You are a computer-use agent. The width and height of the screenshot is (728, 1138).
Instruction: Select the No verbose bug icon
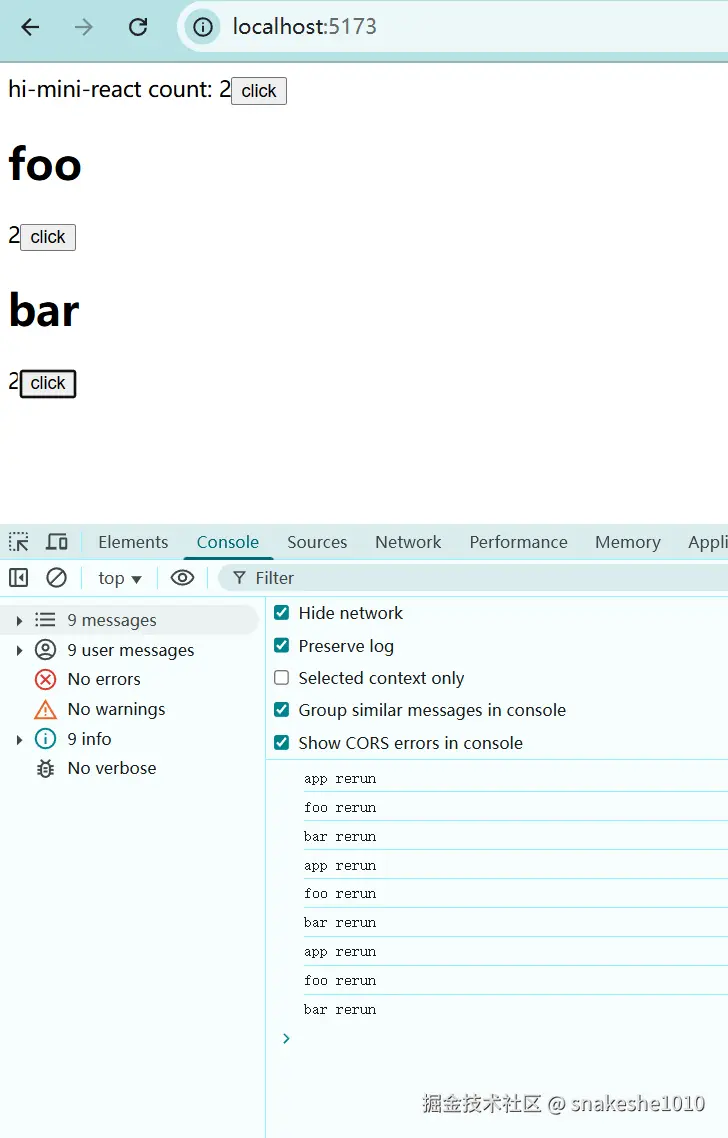[45, 769]
